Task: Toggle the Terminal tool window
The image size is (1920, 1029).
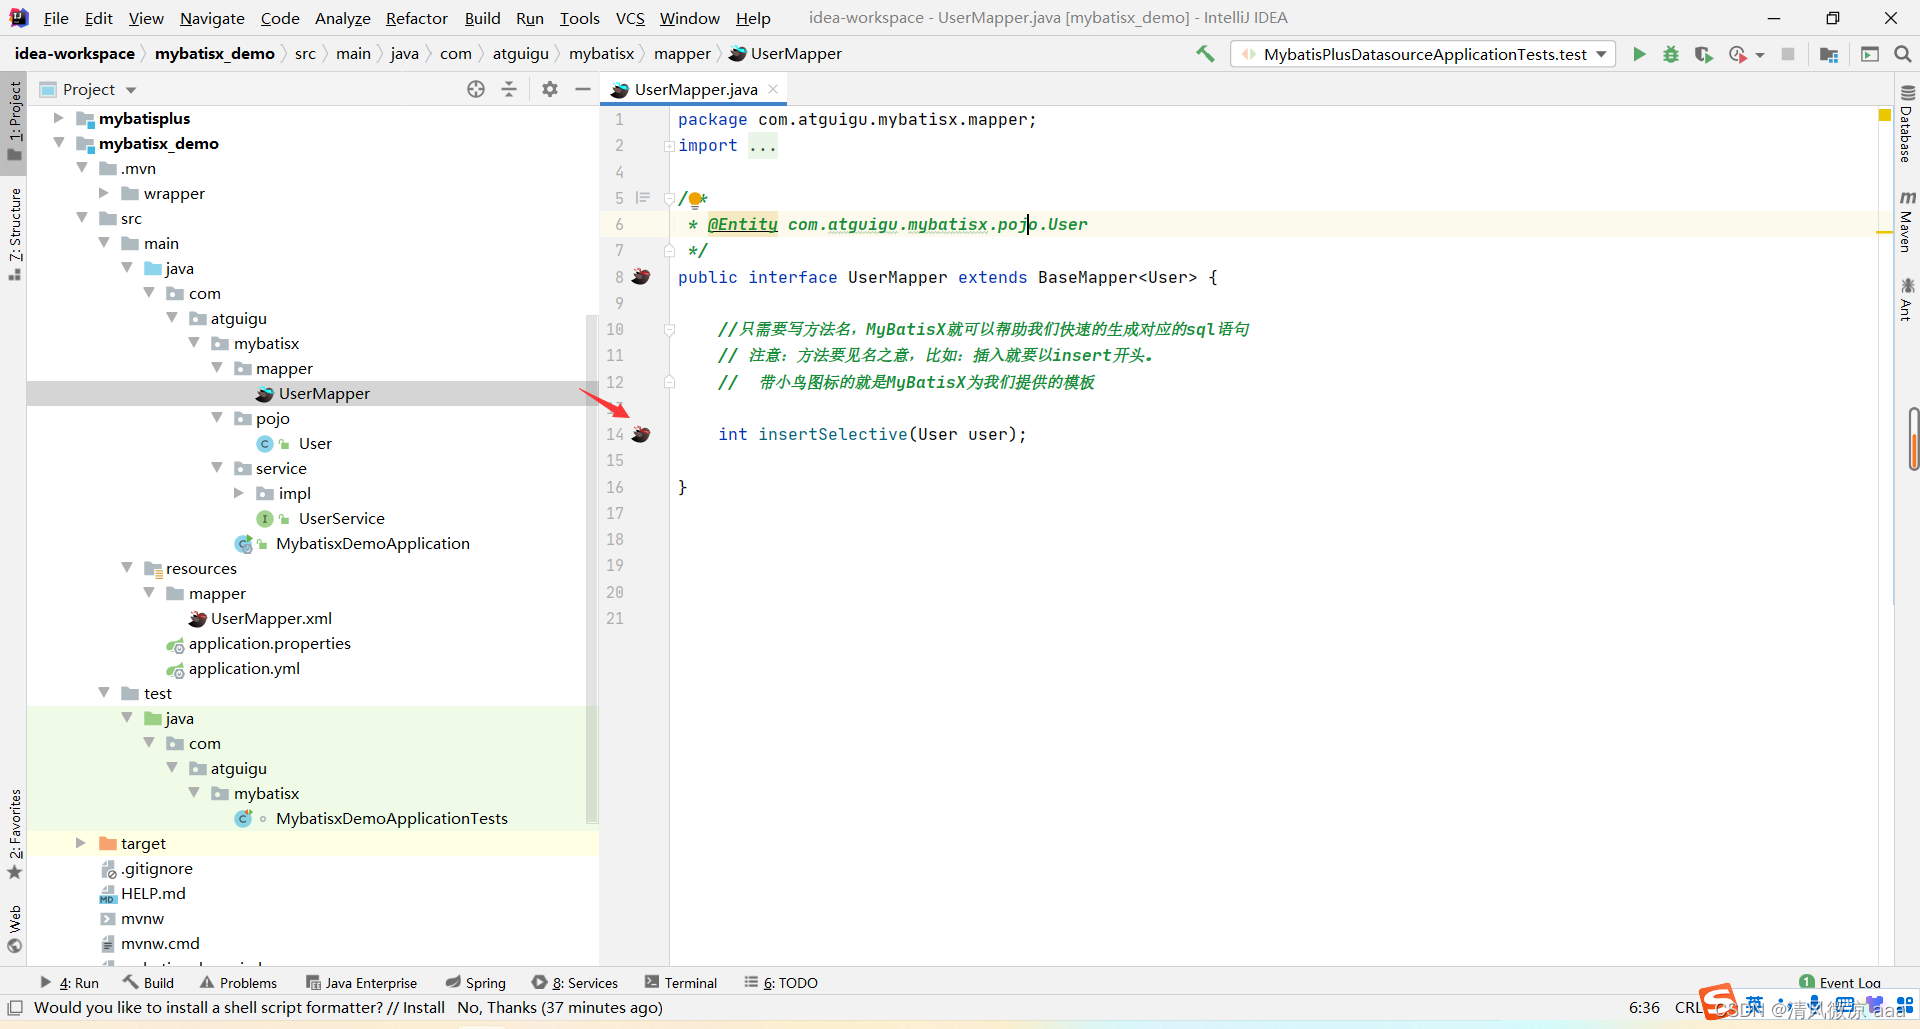Action: tap(681, 983)
